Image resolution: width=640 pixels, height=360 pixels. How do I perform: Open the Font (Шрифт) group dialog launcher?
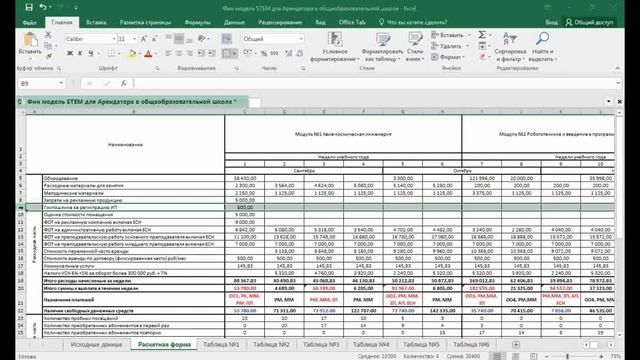157,69
